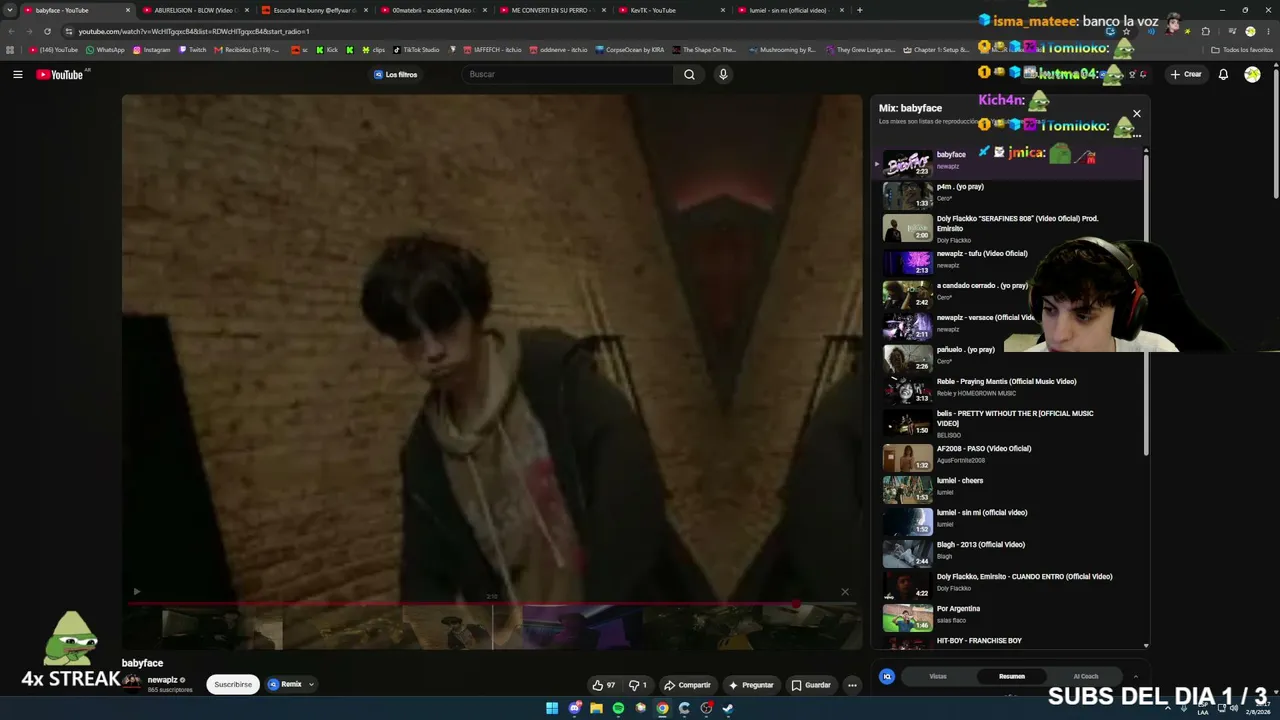The width and height of the screenshot is (1280, 720).
Task: Open Spotify from the taskbar
Action: [x=618, y=708]
